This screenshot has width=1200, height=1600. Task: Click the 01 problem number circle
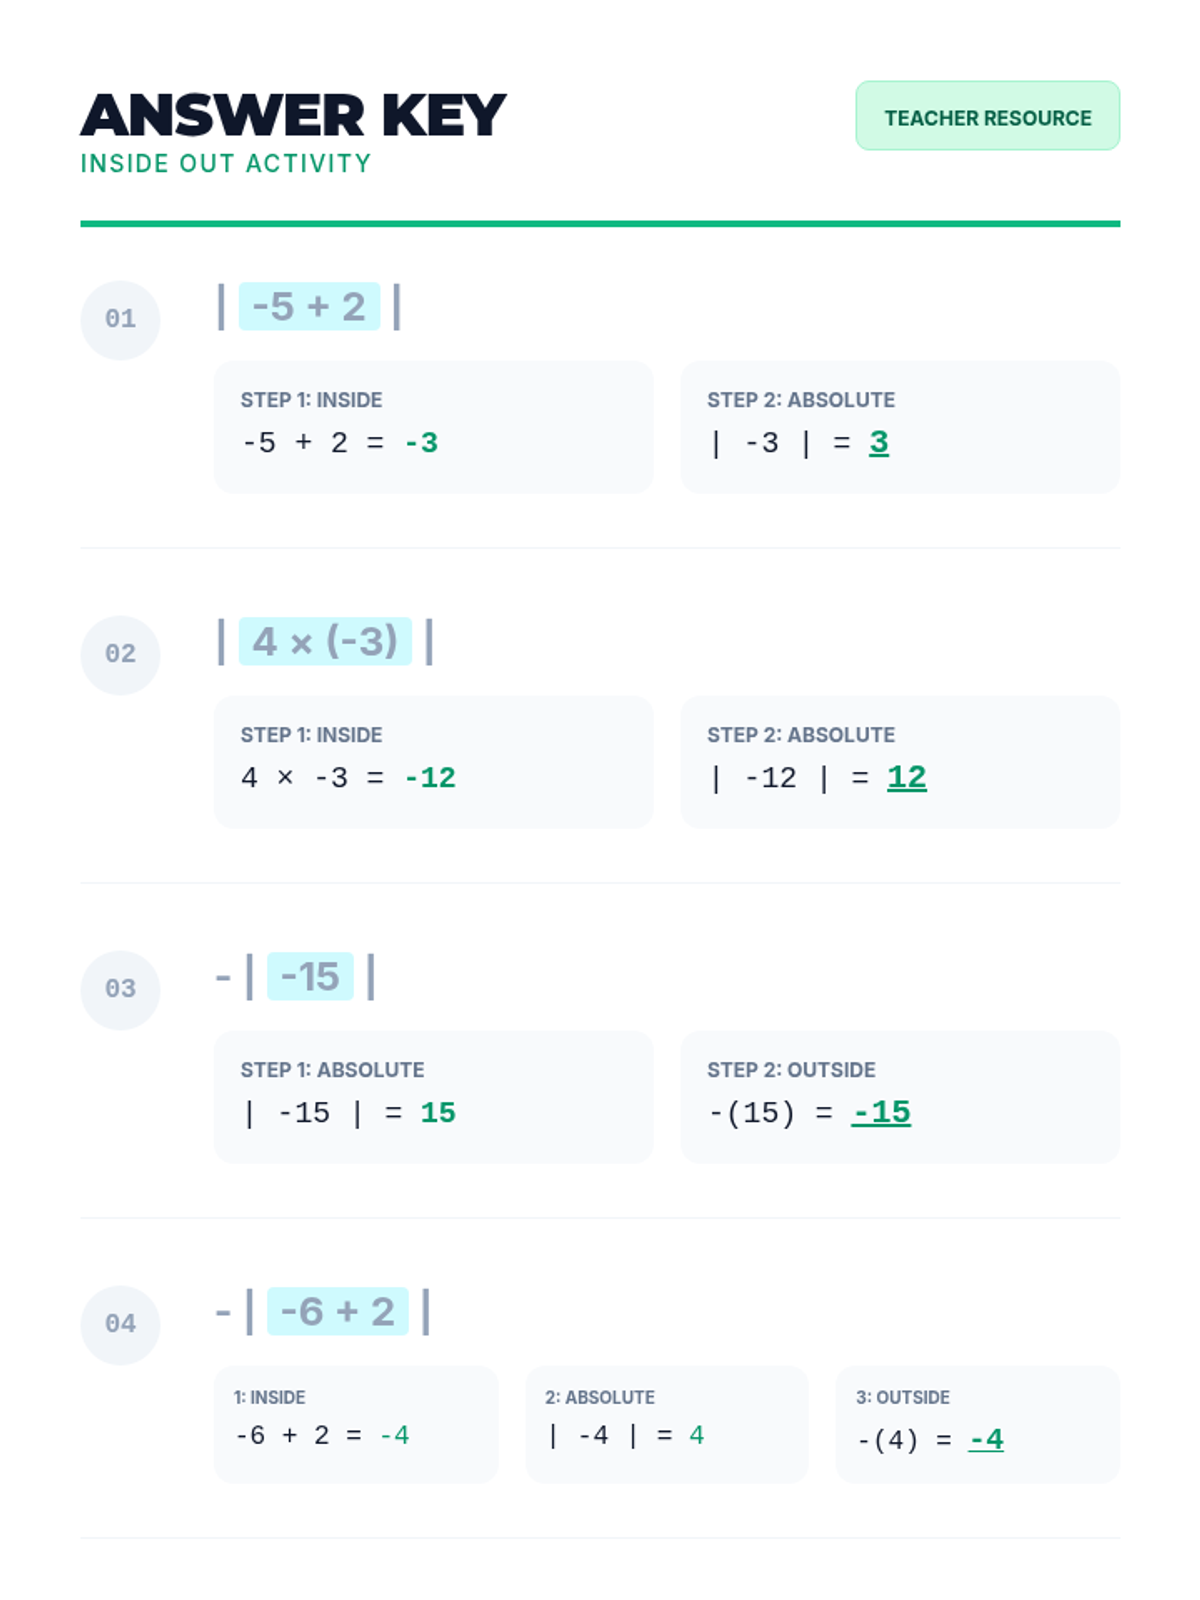(120, 319)
